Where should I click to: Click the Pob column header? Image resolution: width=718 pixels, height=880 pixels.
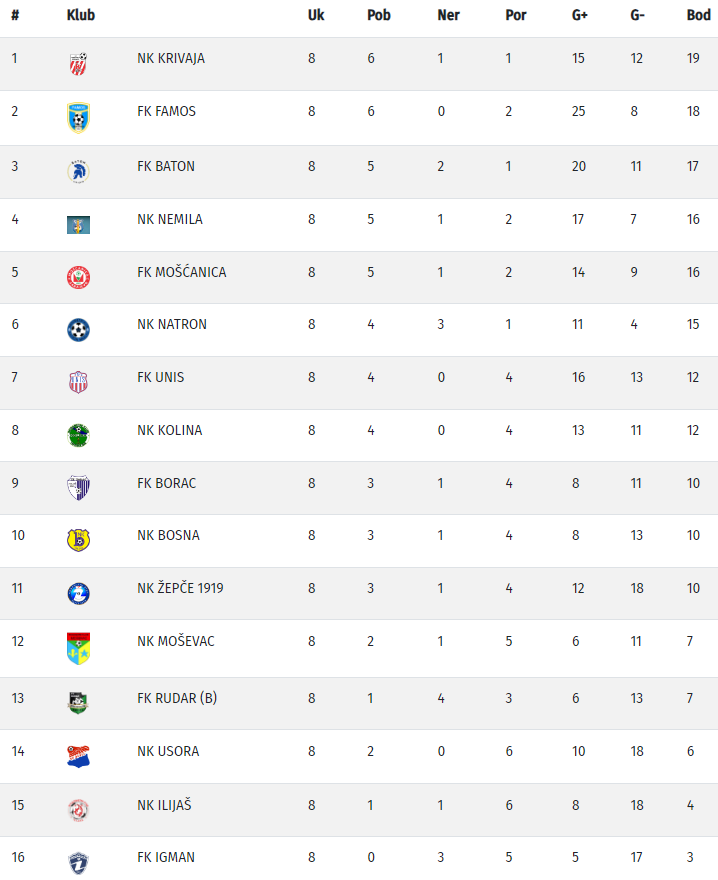point(378,16)
